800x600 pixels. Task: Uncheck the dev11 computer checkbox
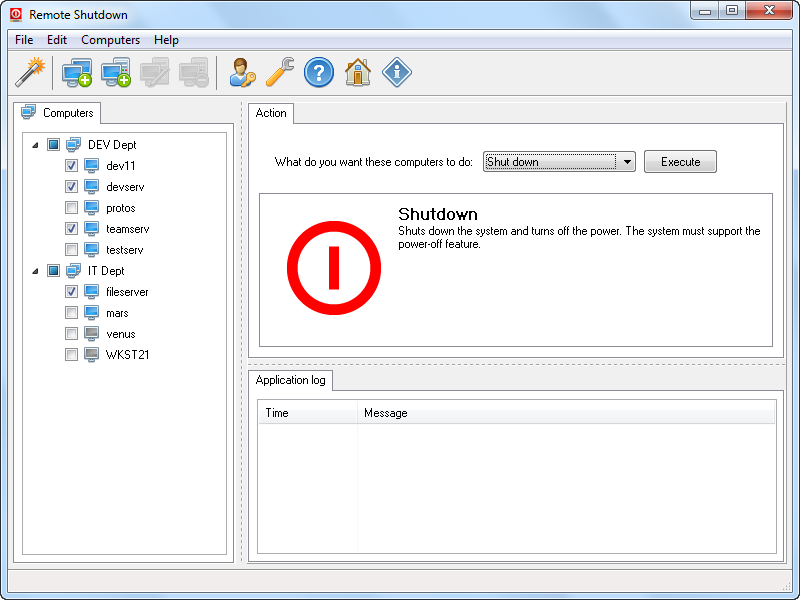pyautogui.click(x=71, y=166)
